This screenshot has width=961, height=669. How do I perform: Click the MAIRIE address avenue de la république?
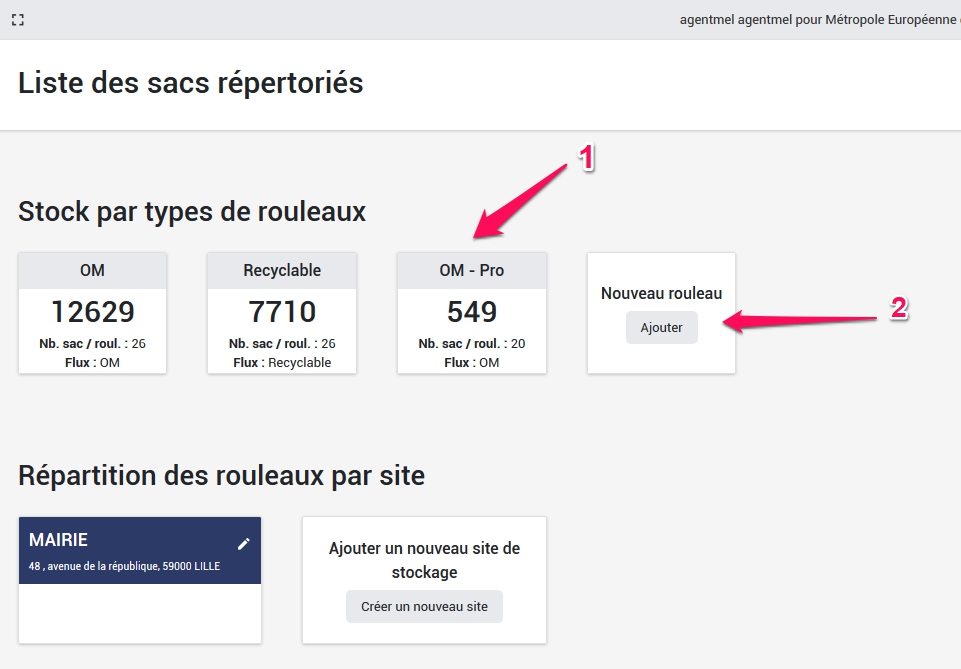[124, 566]
